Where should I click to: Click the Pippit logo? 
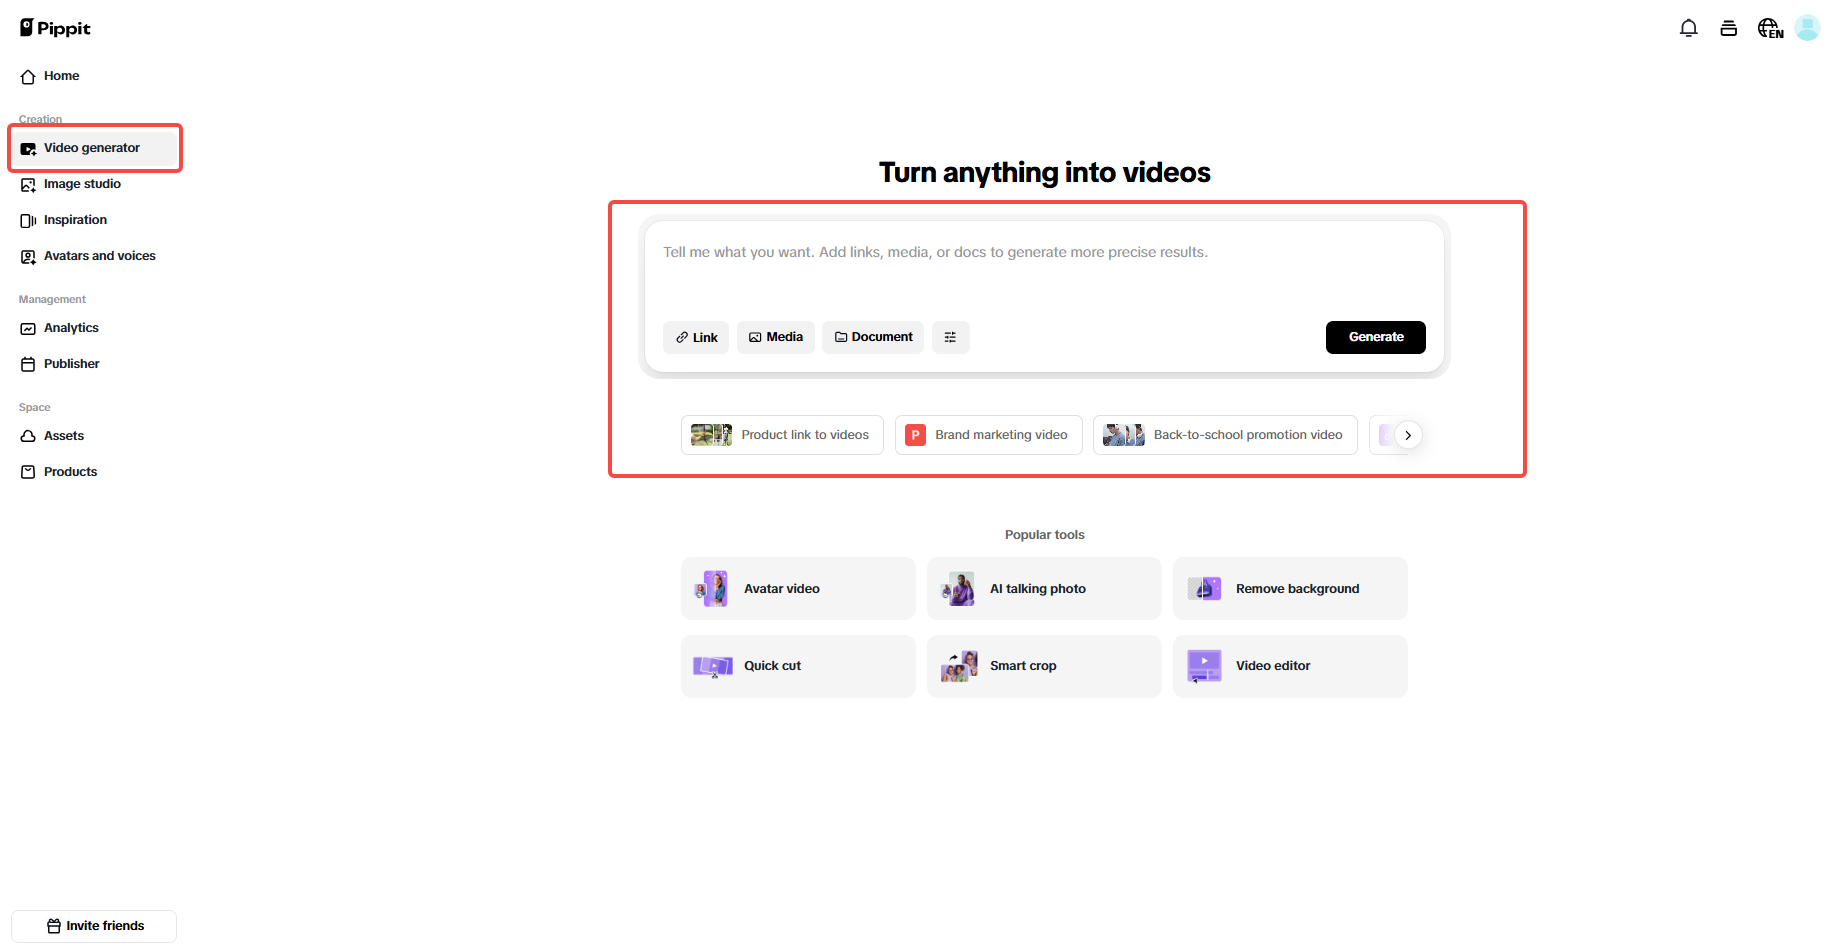click(x=55, y=27)
